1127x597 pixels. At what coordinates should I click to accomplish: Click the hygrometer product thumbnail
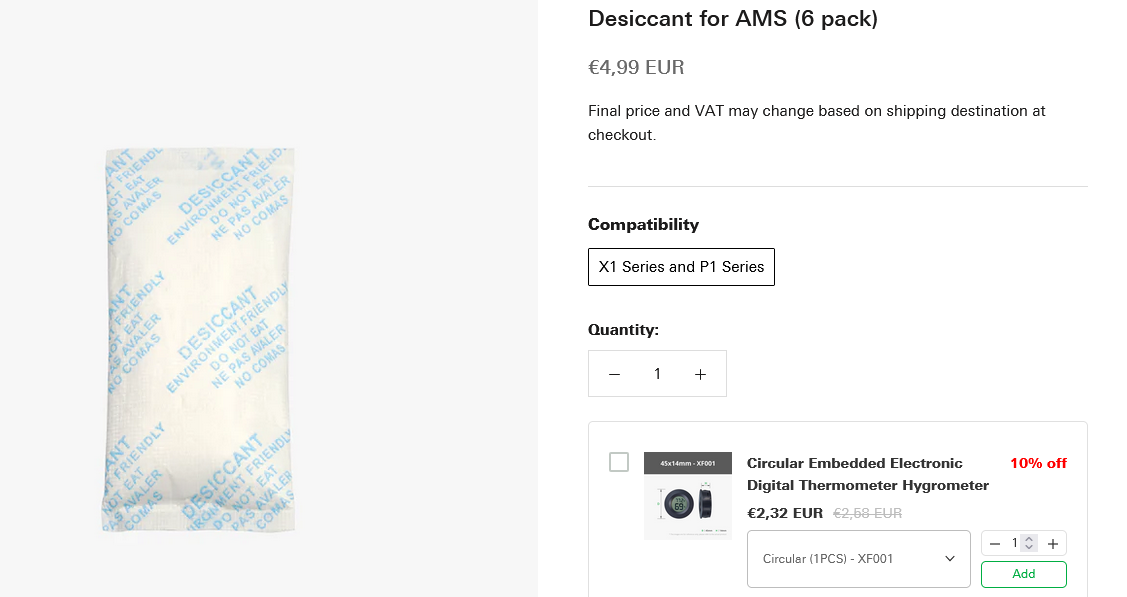[x=688, y=496]
